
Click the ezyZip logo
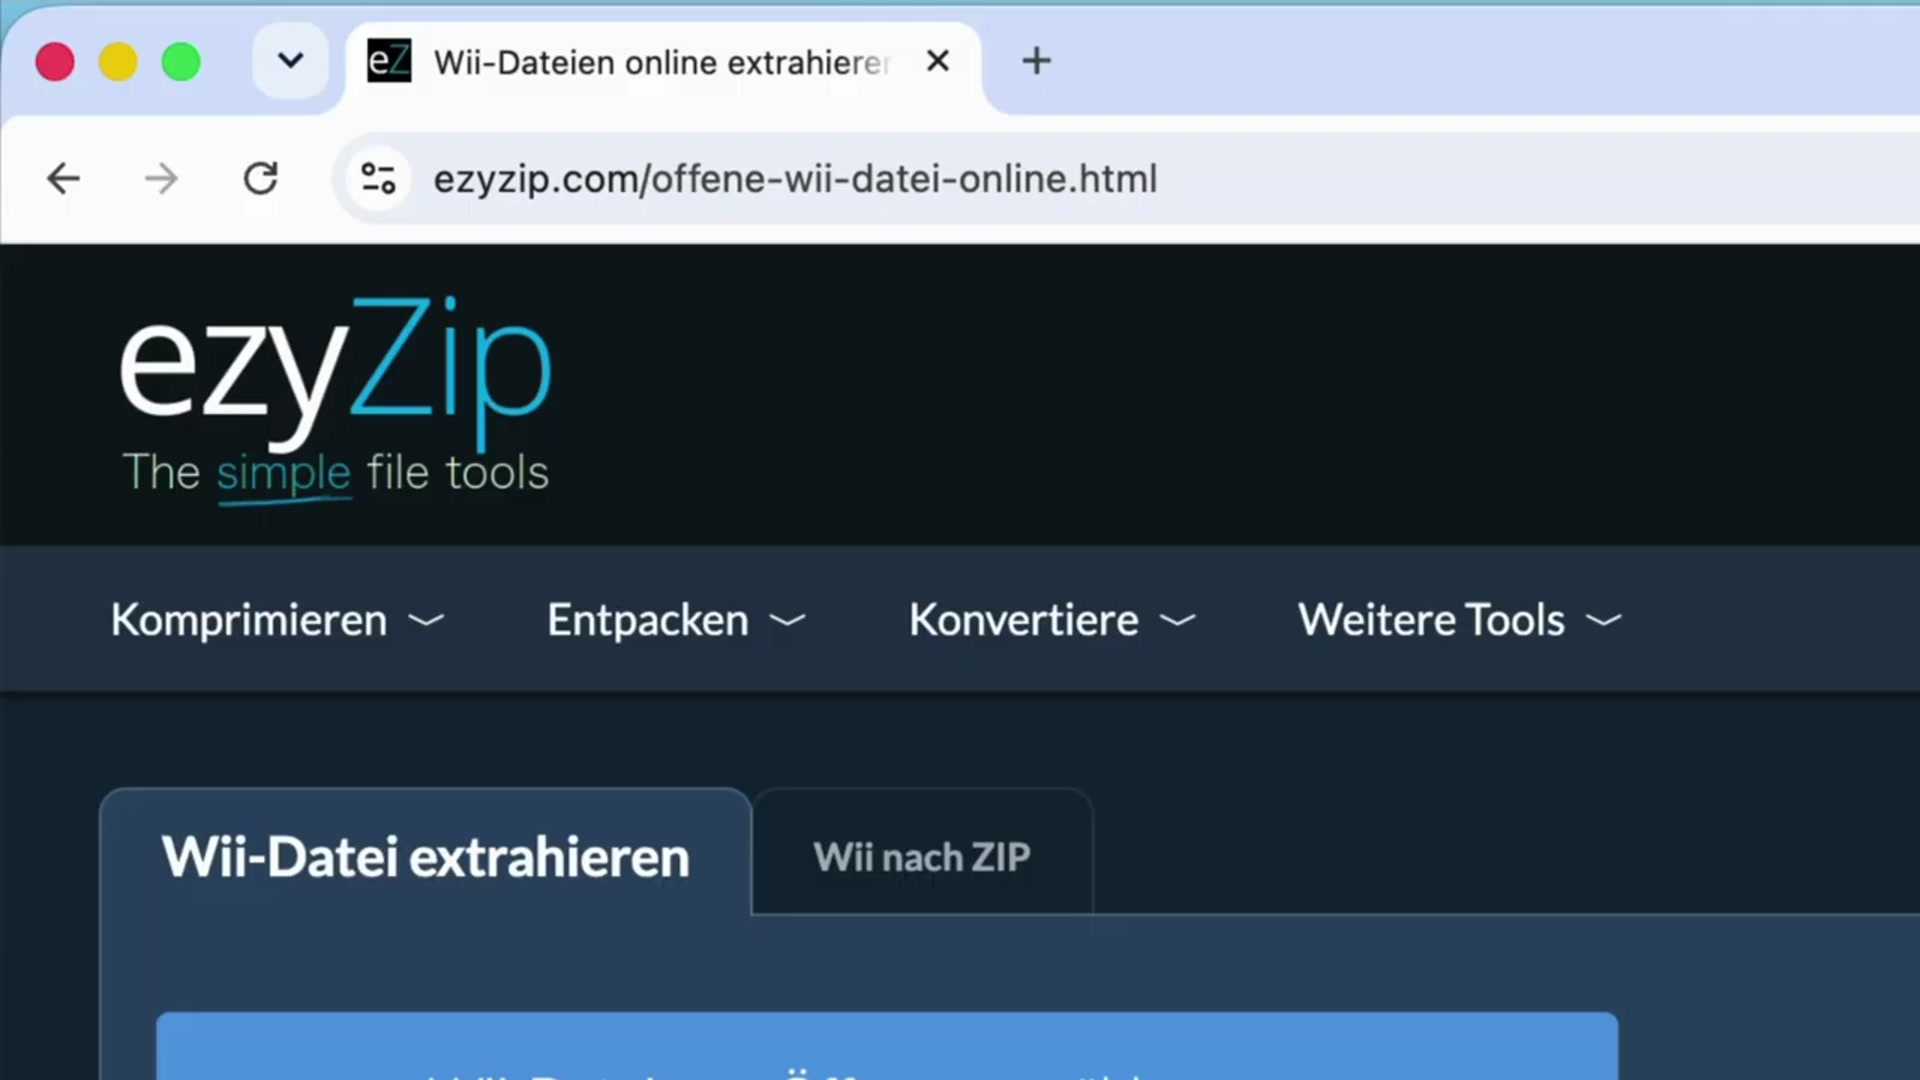pyautogui.click(x=335, y=374)
